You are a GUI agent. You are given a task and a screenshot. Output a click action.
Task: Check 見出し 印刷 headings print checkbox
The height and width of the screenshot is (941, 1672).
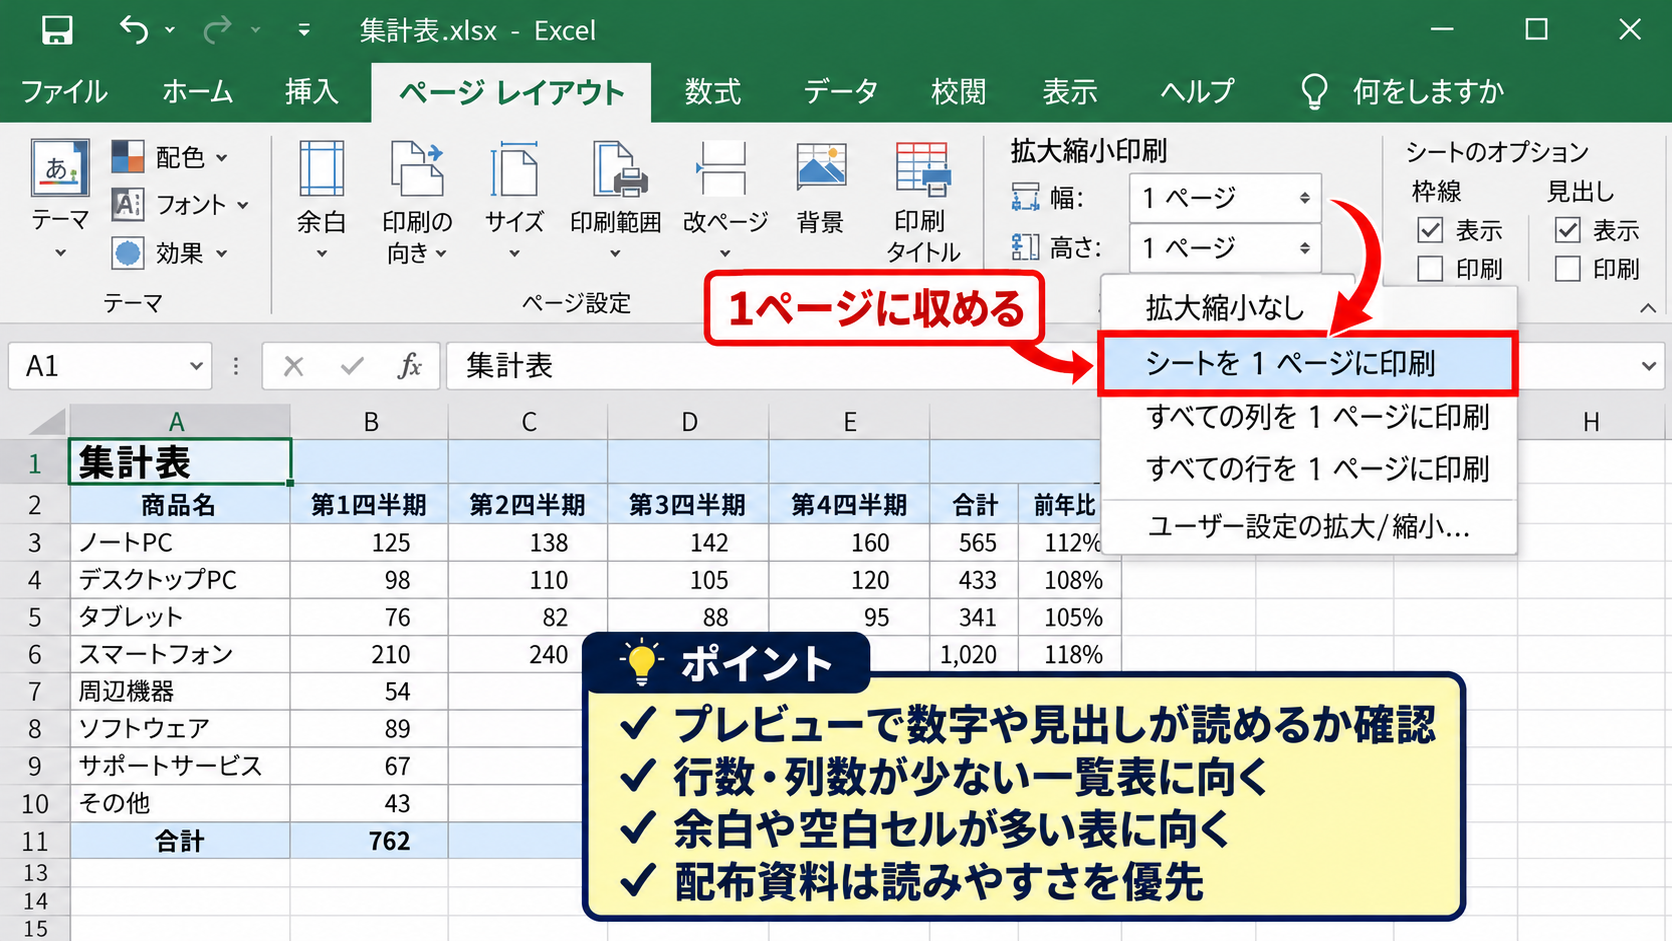(x=1567, y=269)
